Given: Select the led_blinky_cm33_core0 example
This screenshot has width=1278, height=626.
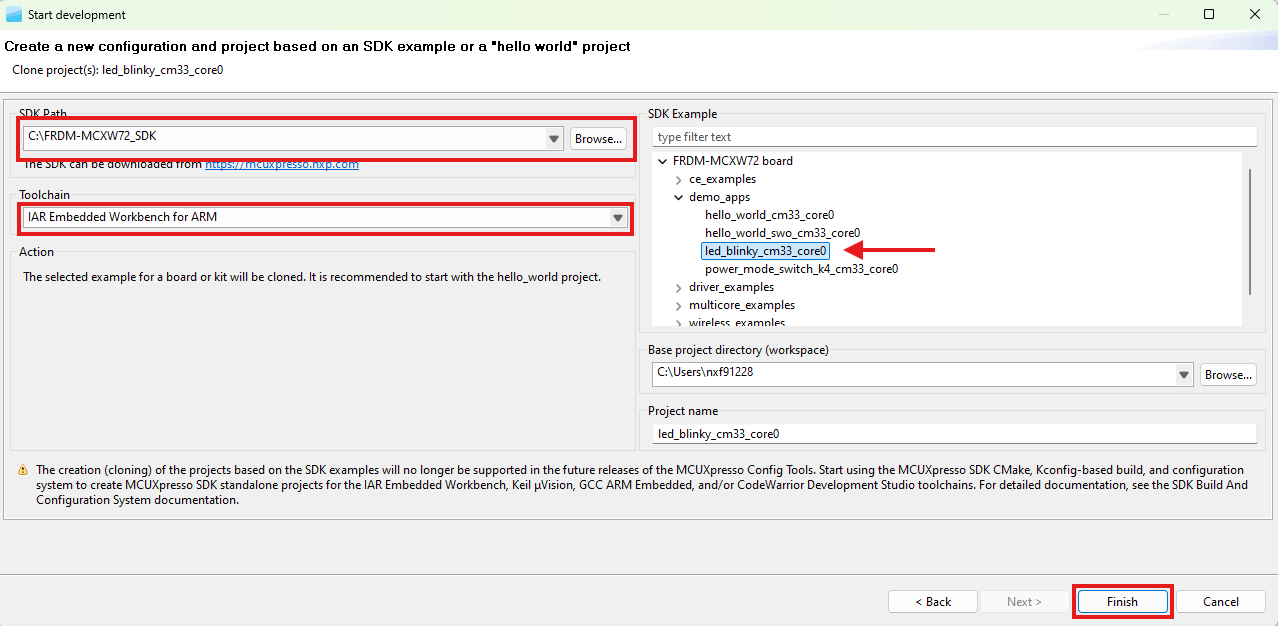Looking at the screenshot, I should click(x=764, y=250).
